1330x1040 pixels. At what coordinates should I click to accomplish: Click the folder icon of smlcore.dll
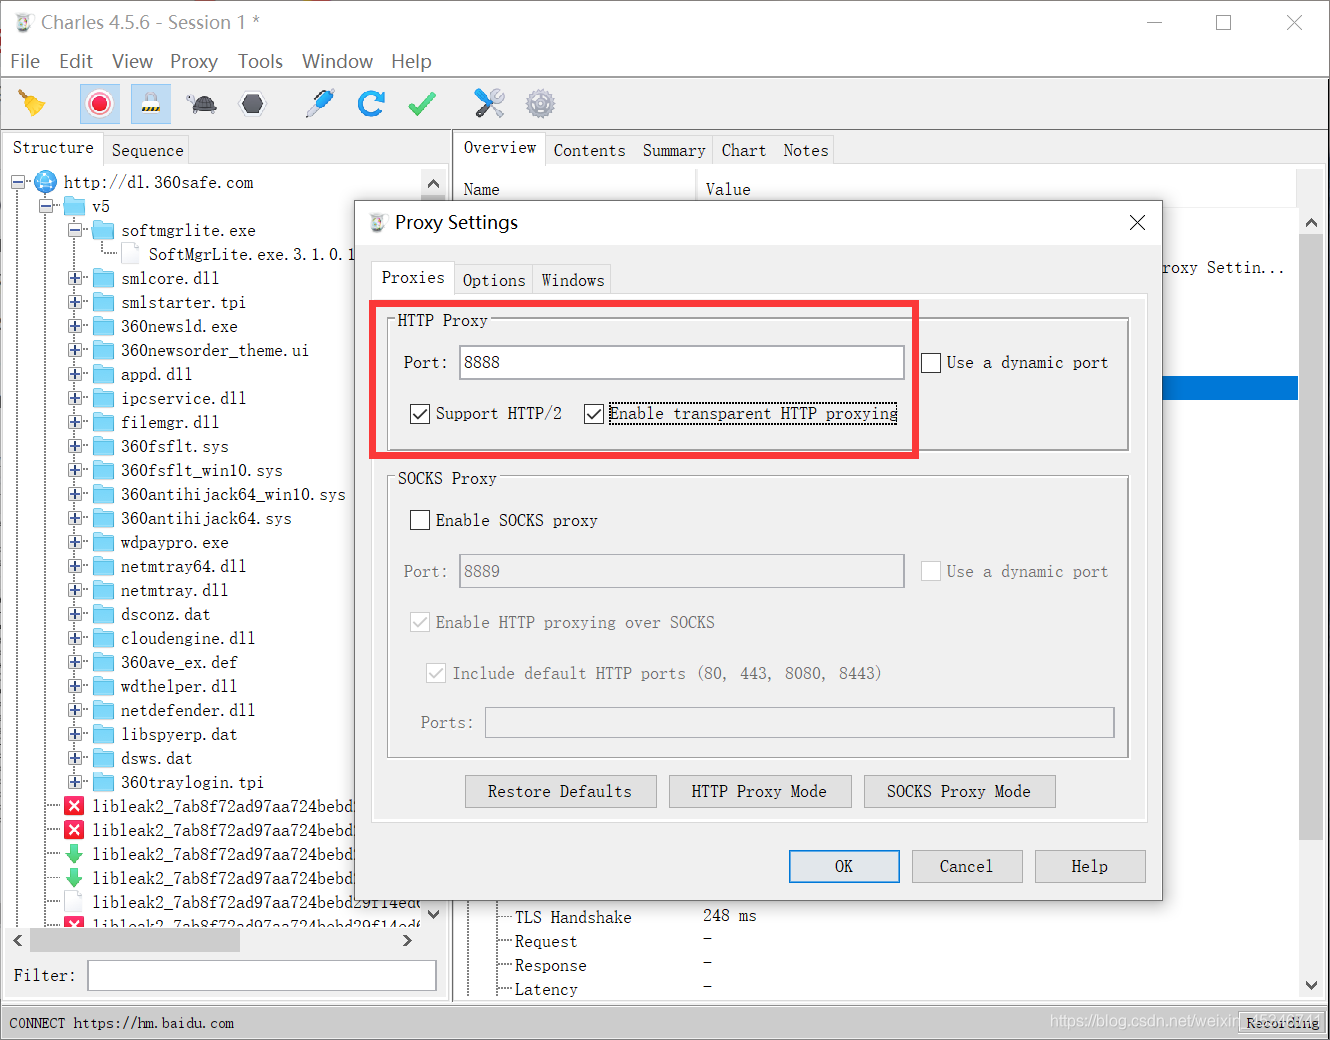pos(104,278)
